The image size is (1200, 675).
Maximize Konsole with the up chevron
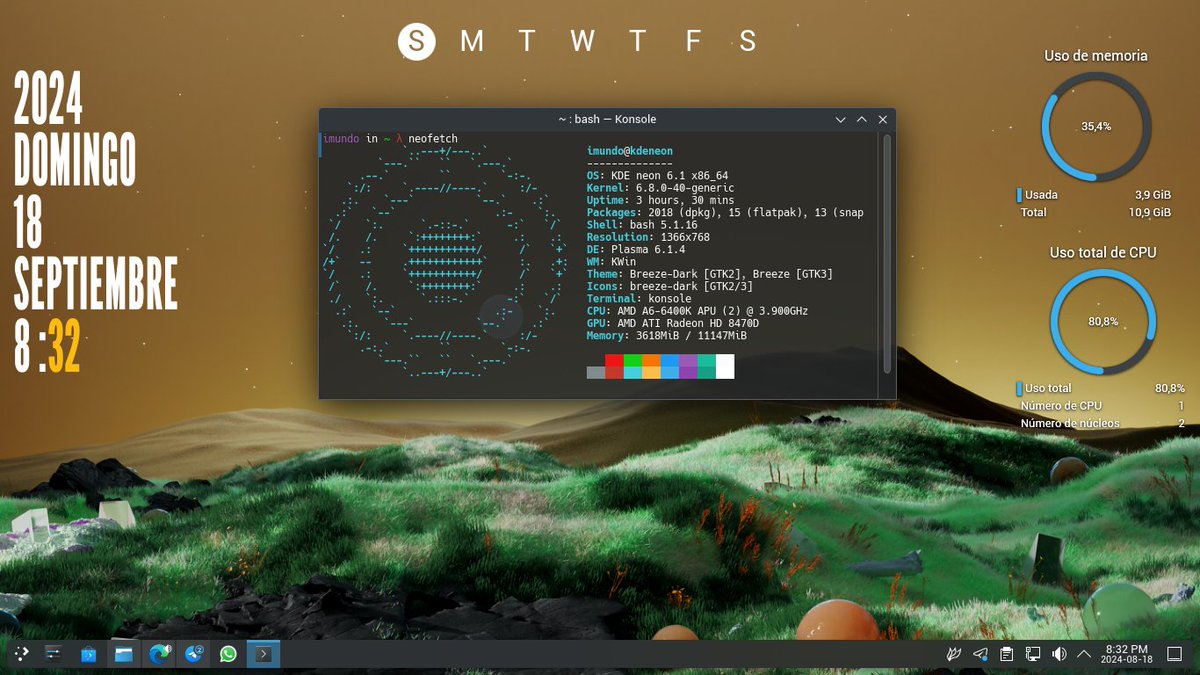[x=862, y=119]
